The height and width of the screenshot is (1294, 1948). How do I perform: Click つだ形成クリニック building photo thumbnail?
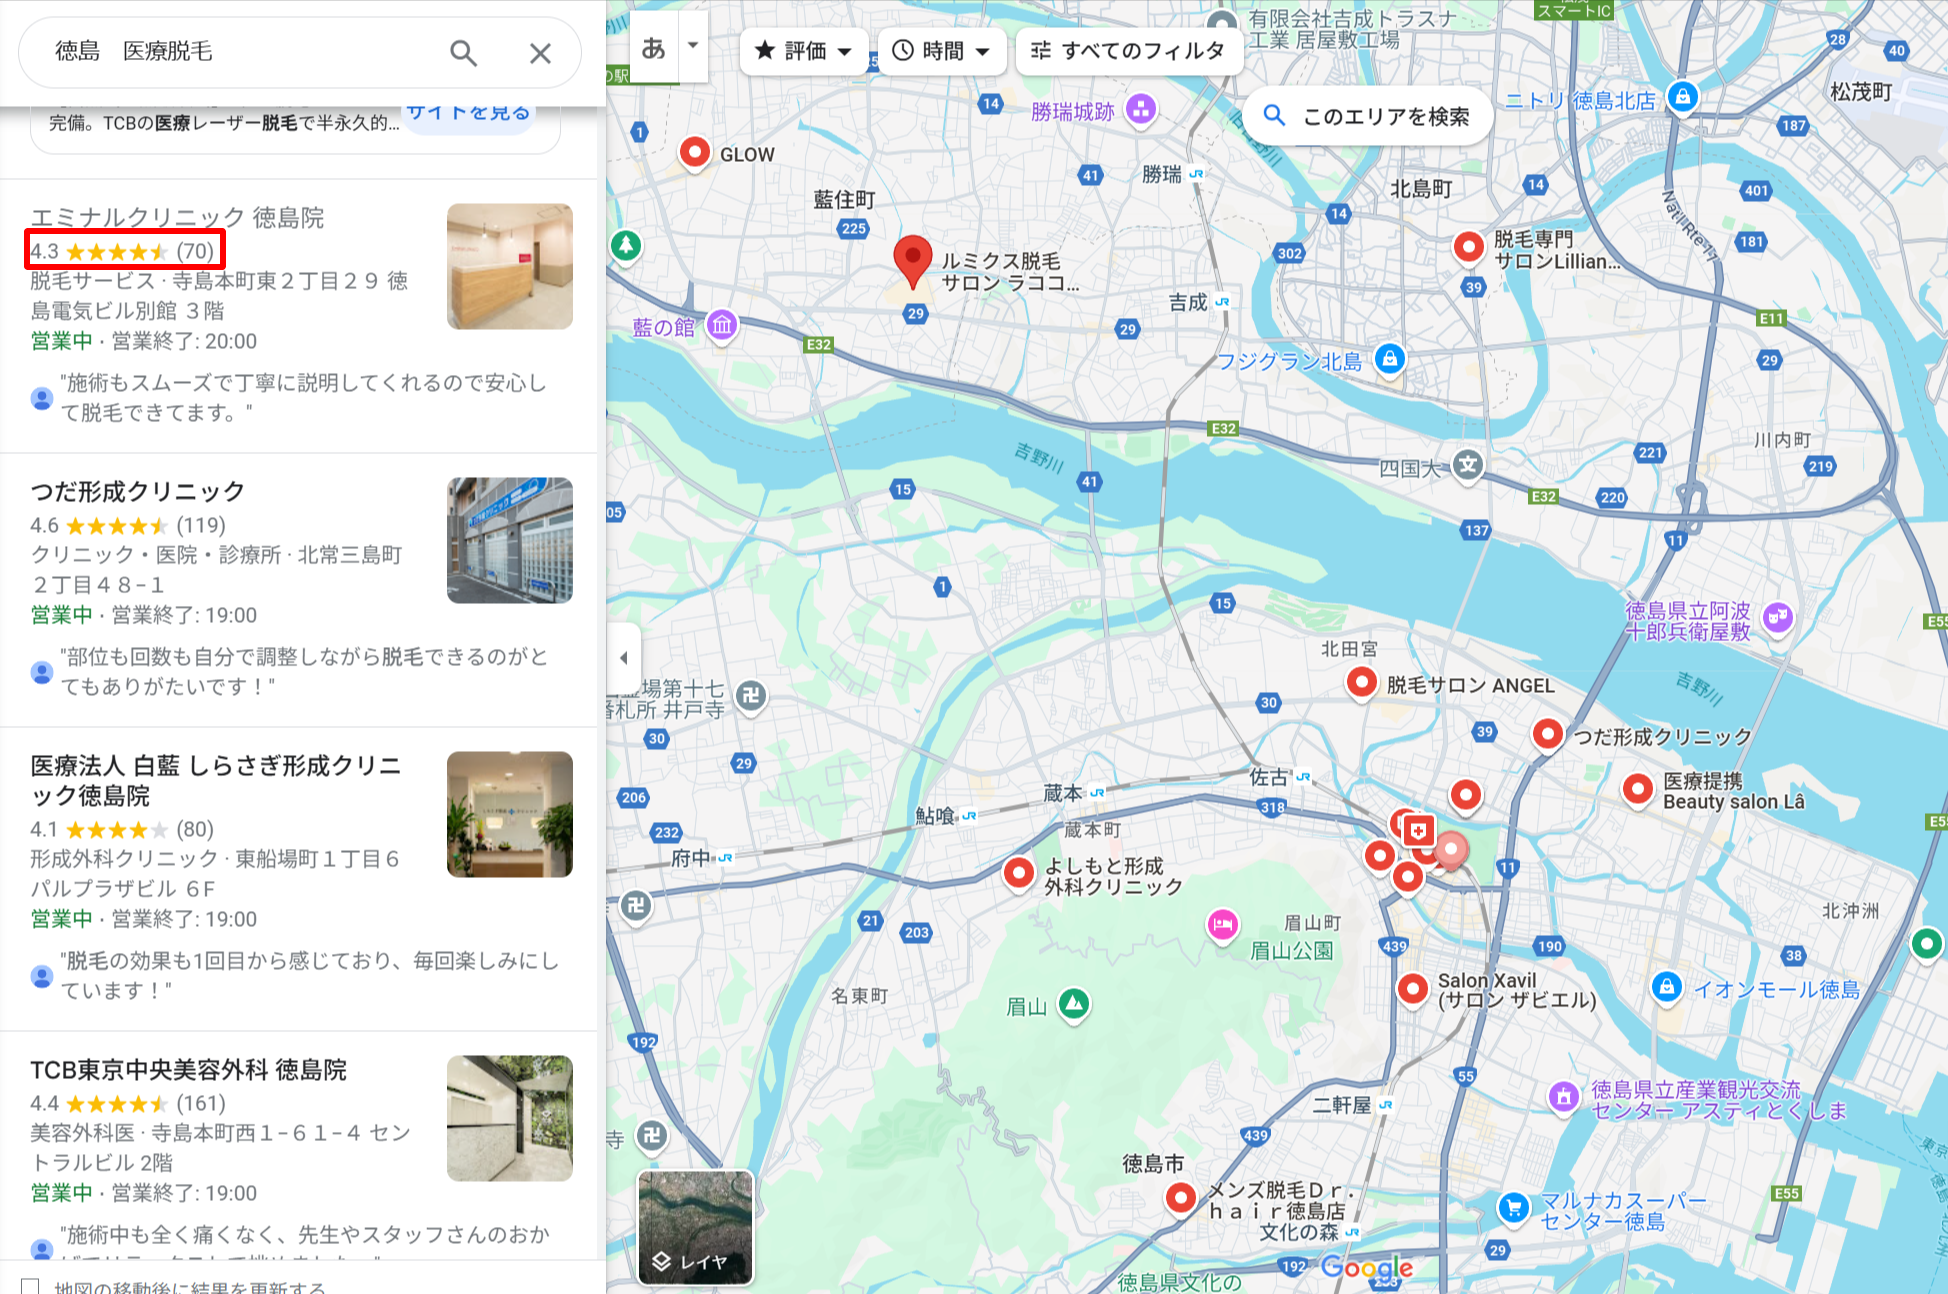(510, 541)
